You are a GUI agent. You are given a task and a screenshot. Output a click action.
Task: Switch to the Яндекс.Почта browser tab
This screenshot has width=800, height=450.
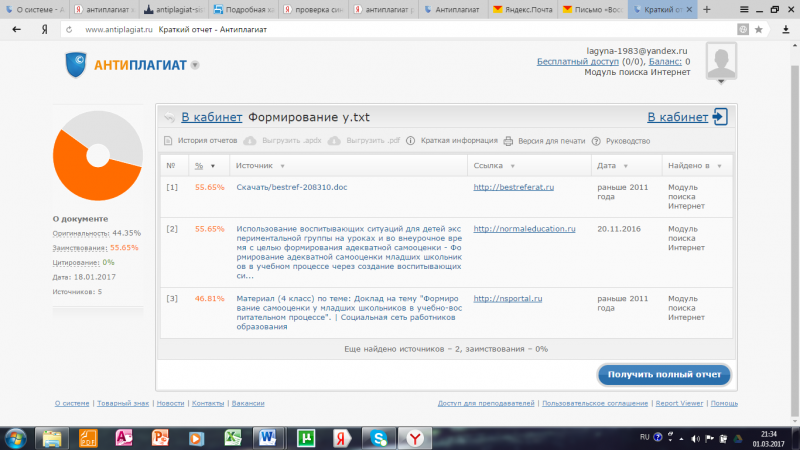[523, 9]
